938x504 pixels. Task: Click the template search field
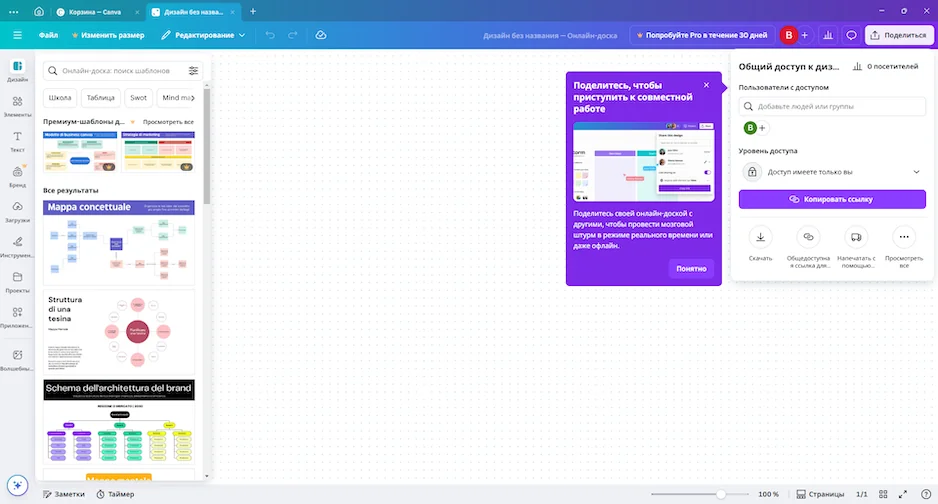pos(123,71)
